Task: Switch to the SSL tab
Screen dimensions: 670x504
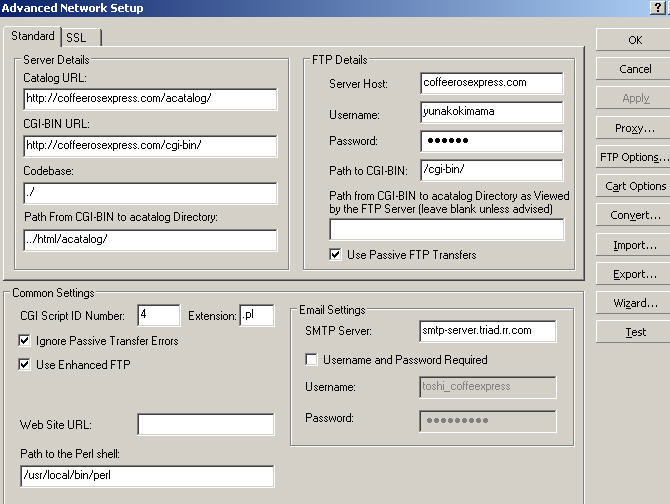Action: coord(77,38)
